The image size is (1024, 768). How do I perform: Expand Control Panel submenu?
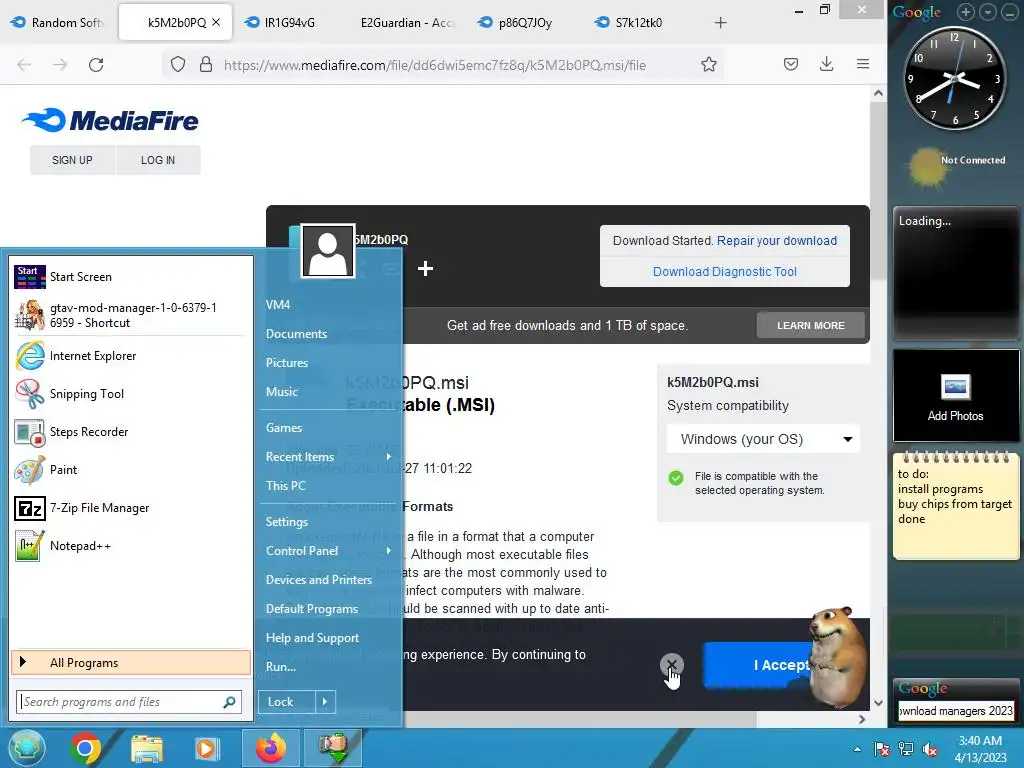330,551
